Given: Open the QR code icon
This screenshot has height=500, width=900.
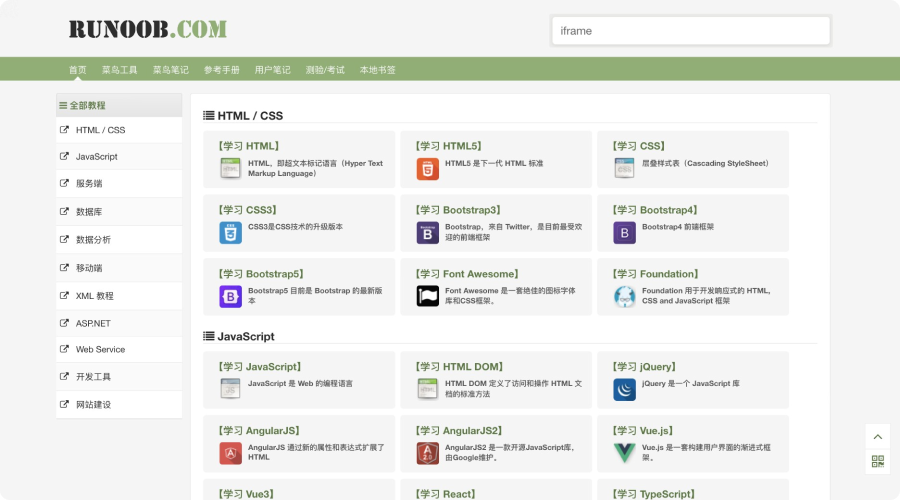Looking at the screenshot, I should pos(877,461).
